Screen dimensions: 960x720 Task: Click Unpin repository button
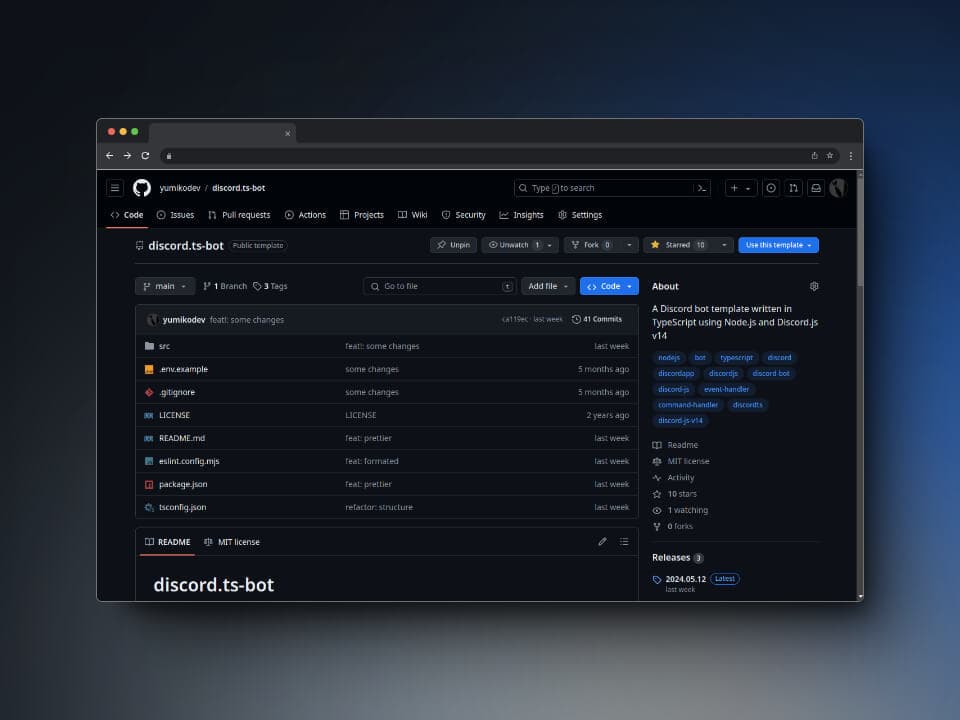[453, 245]
